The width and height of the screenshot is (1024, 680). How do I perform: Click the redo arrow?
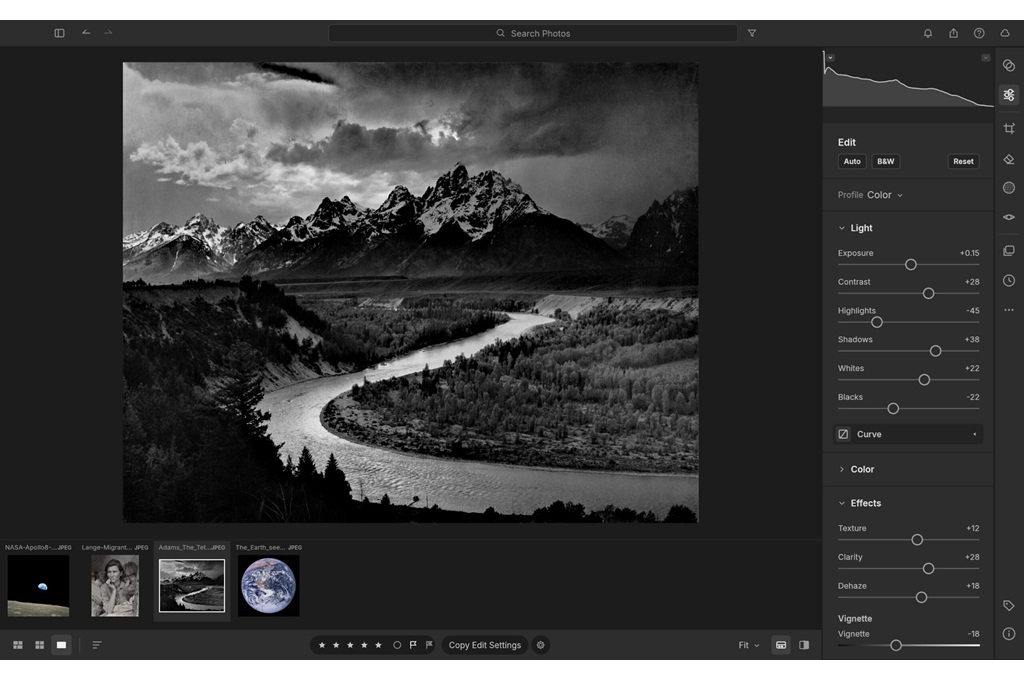pyautogui.click(x=108, y=33)
